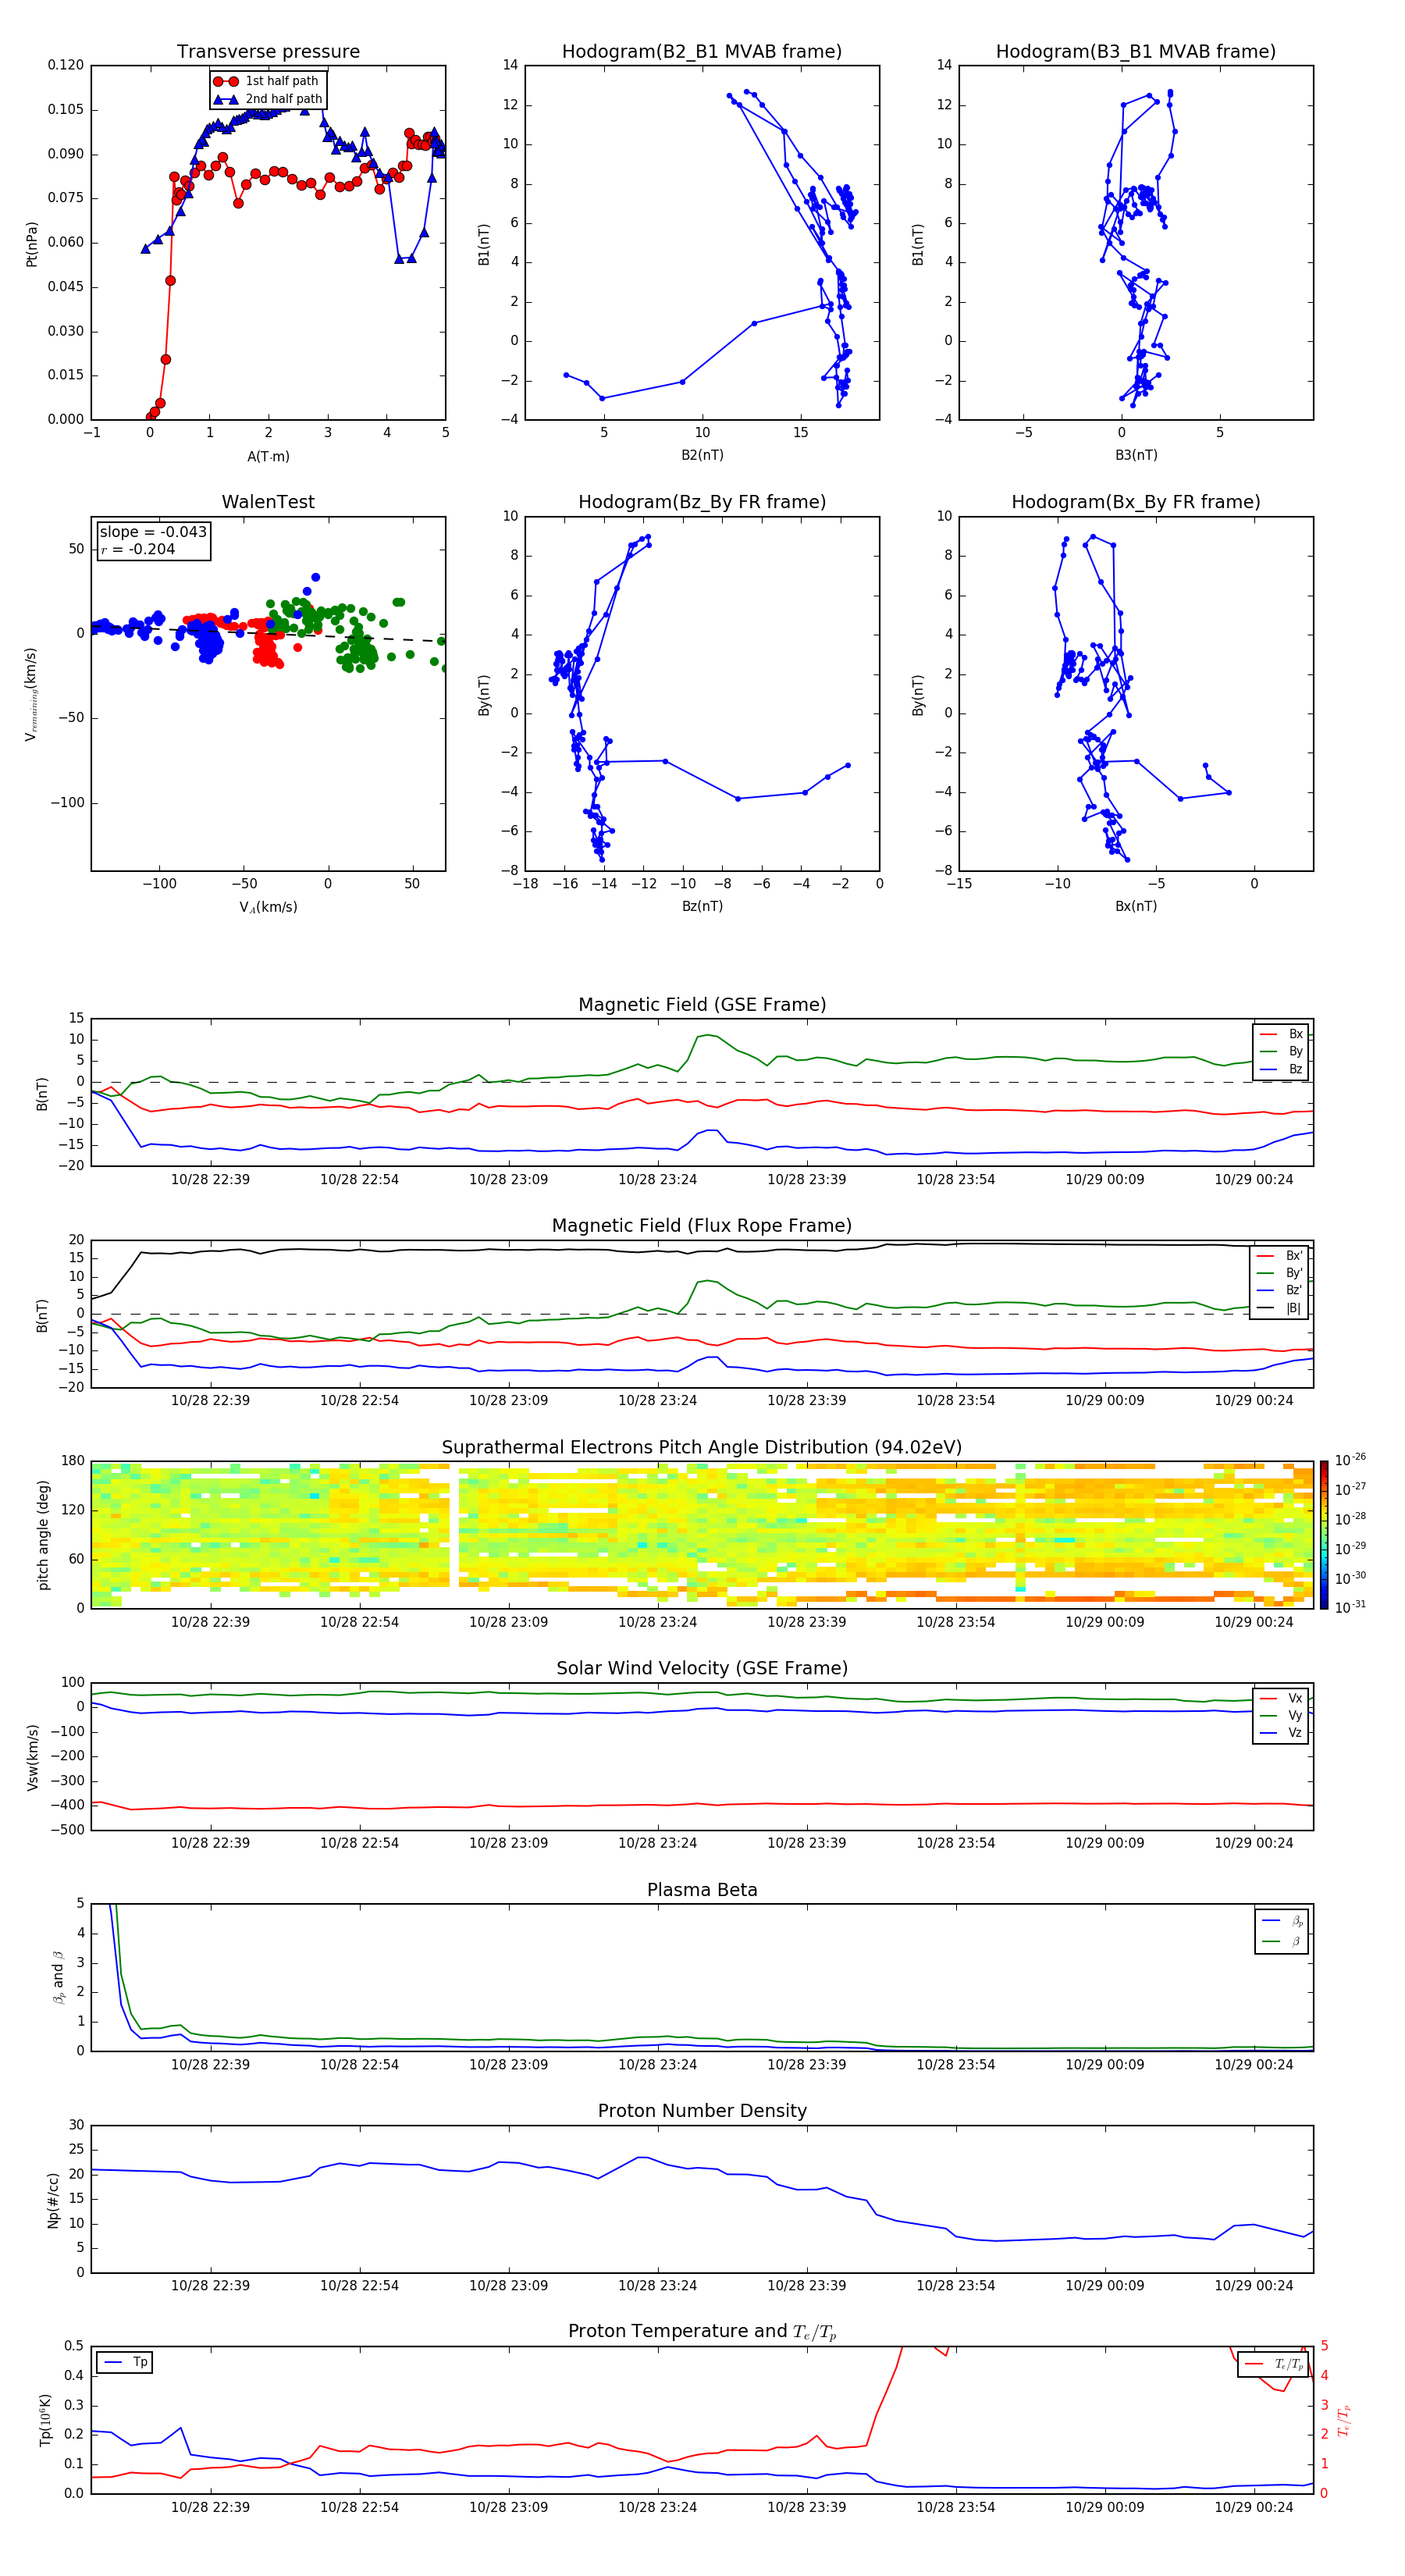The width and height of the screenshot is (1405, 2576).
Task: Select the '1st half path' legend entry
Action: [267, 81]
